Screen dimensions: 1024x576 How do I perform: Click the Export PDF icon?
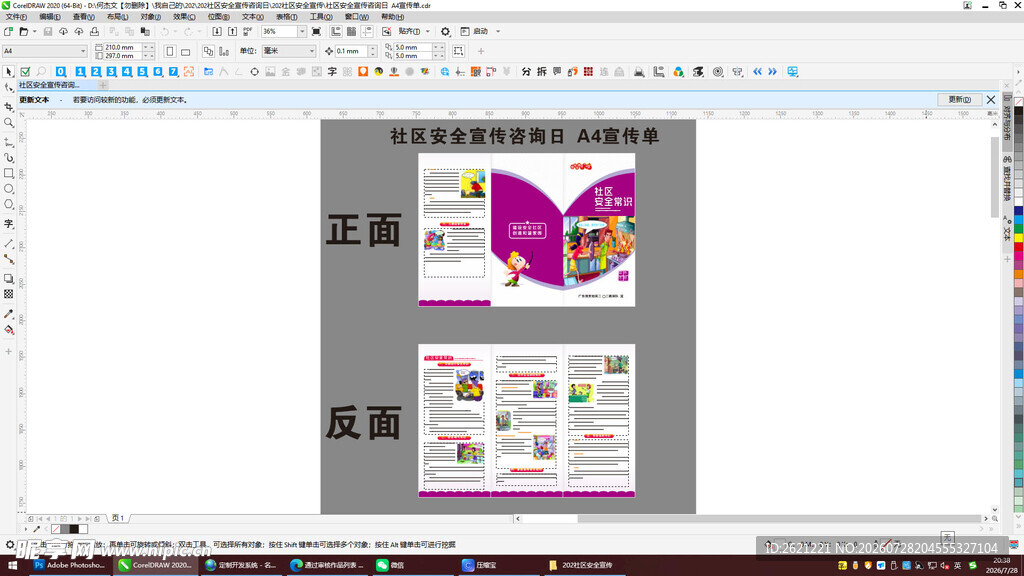click(248, 31)
